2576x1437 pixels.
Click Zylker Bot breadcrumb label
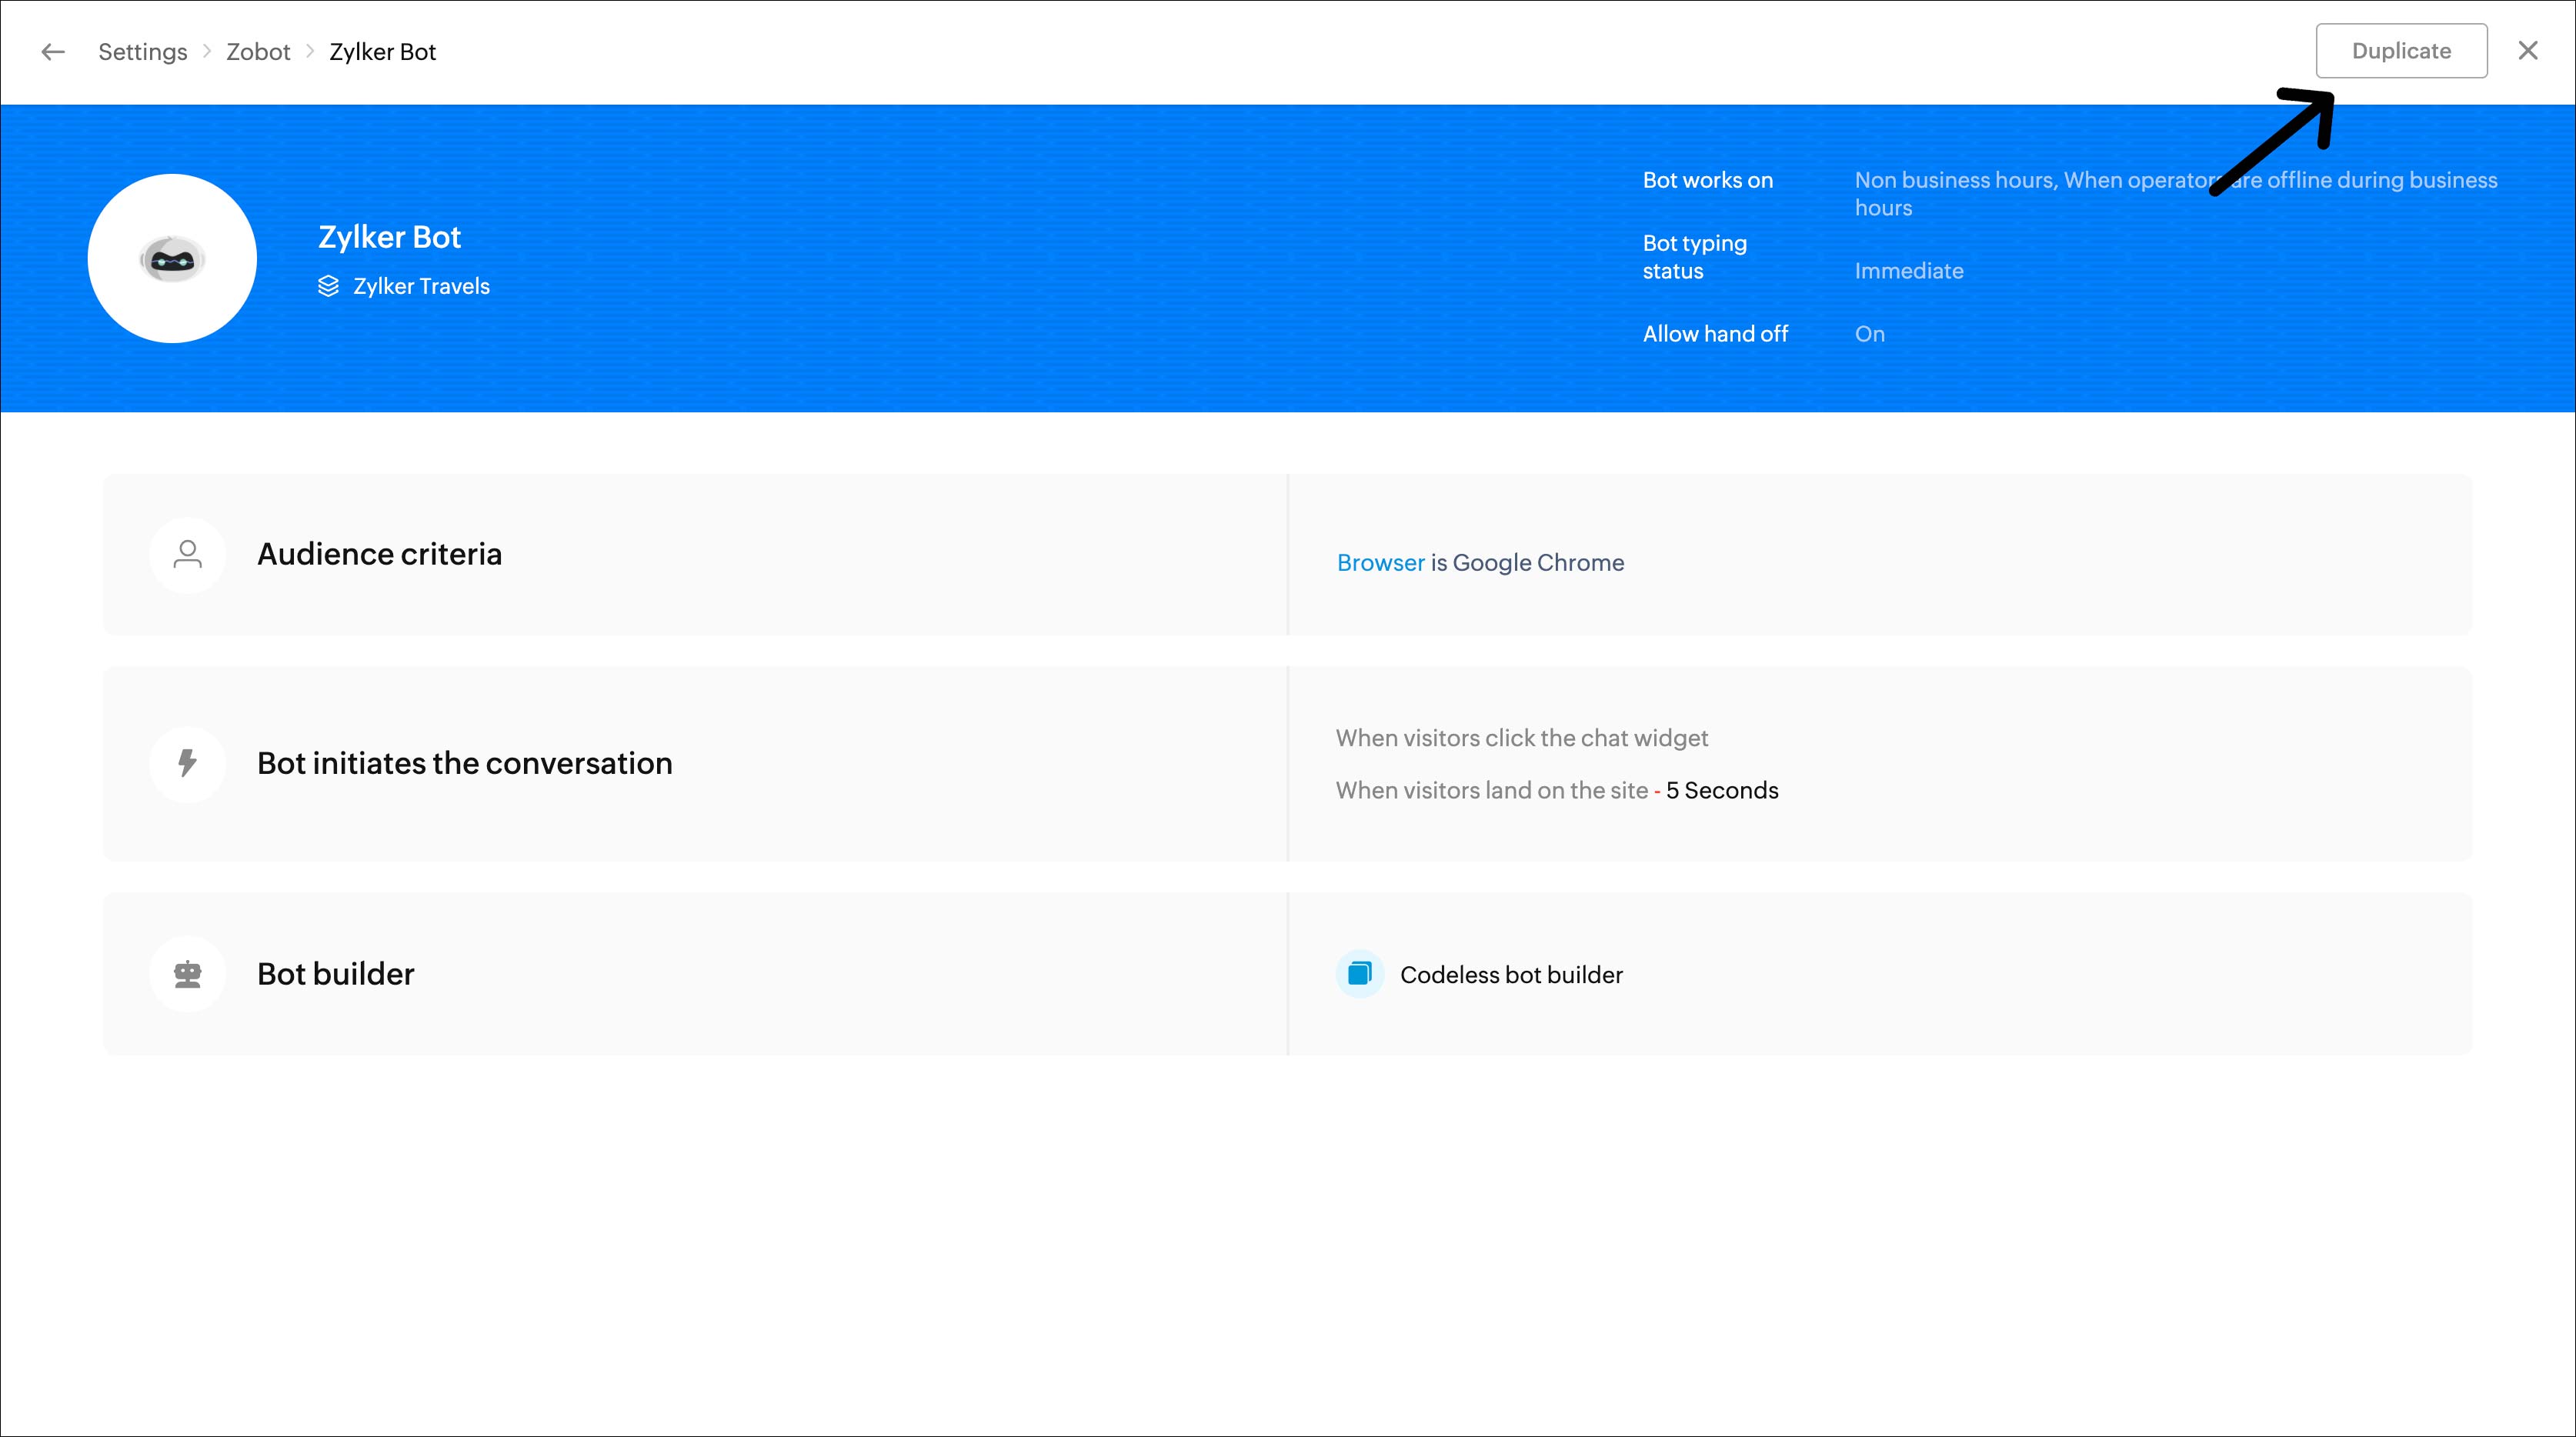pos(382,52)
